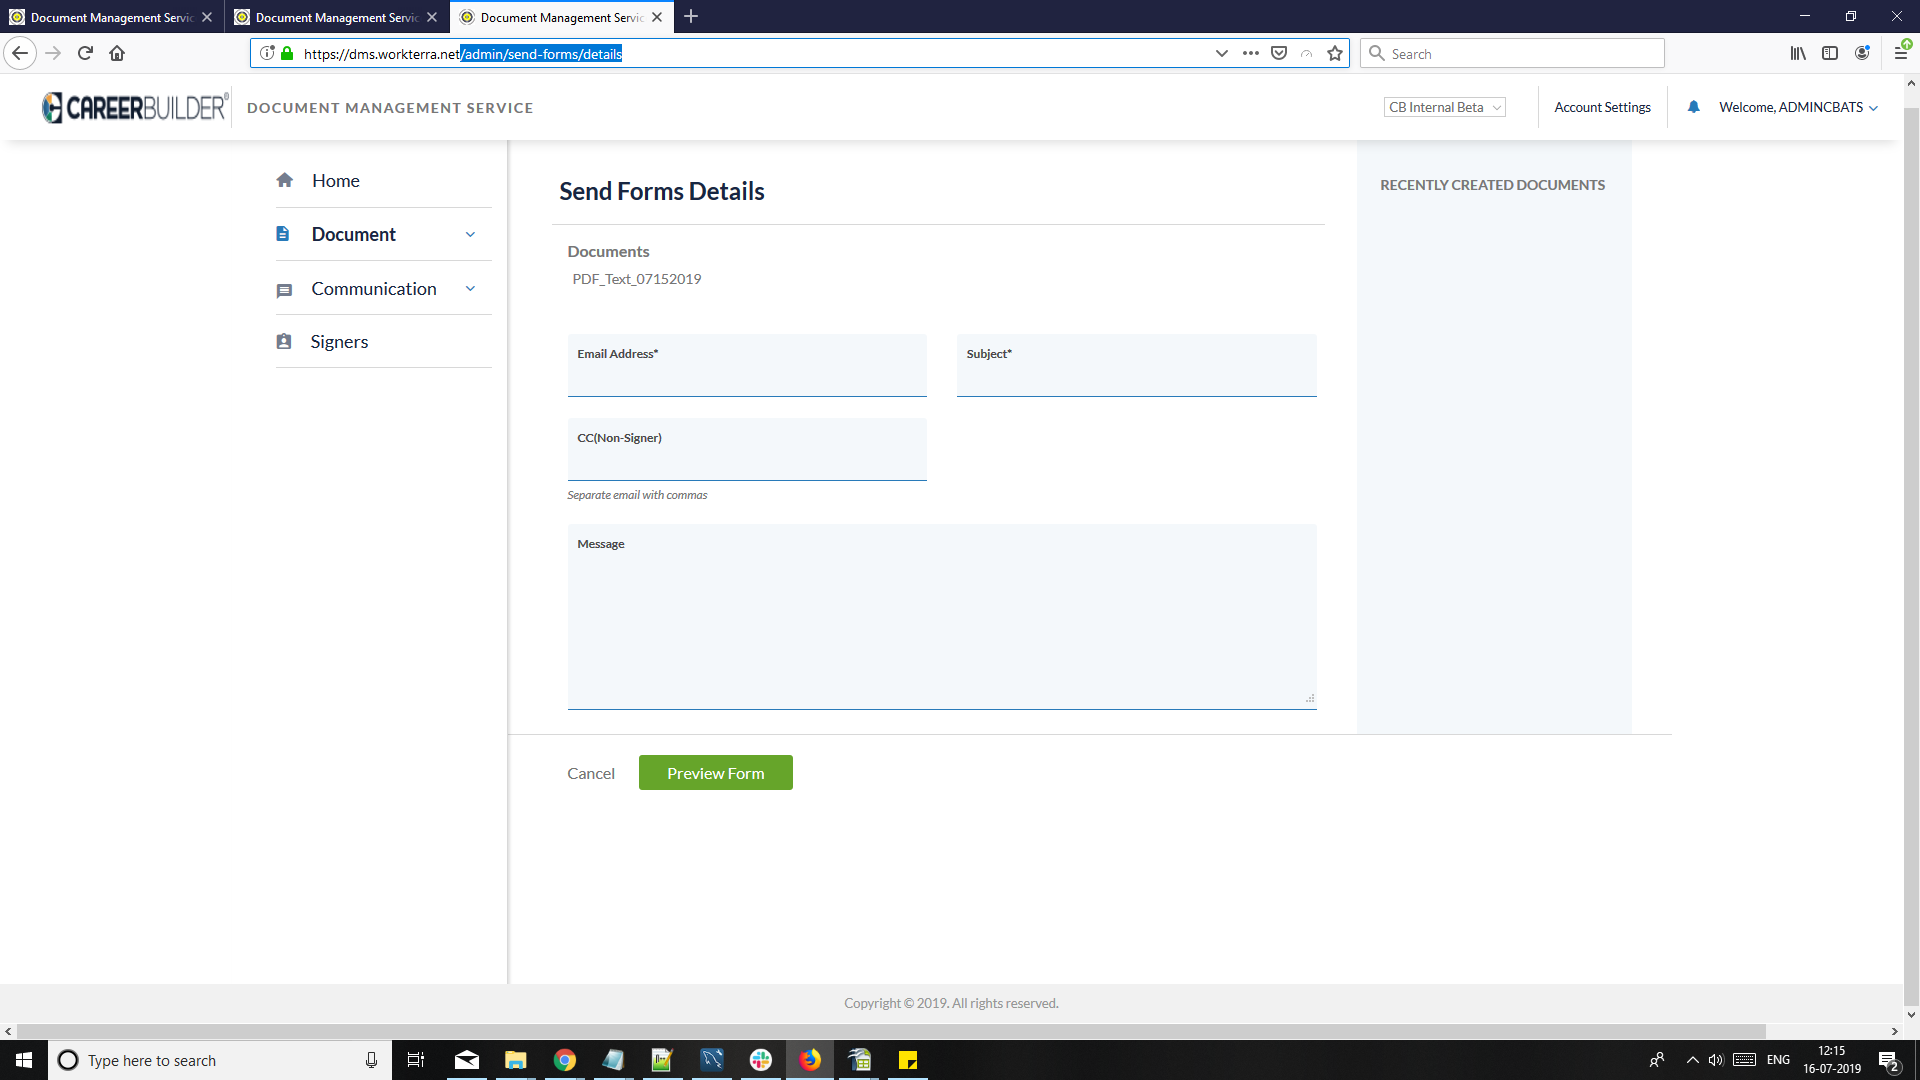Click the taskbar microphone icon
Image resolution: width=1920 pixels, height=1080 pixels.
pyautogui.click(x=371, y=1060)
